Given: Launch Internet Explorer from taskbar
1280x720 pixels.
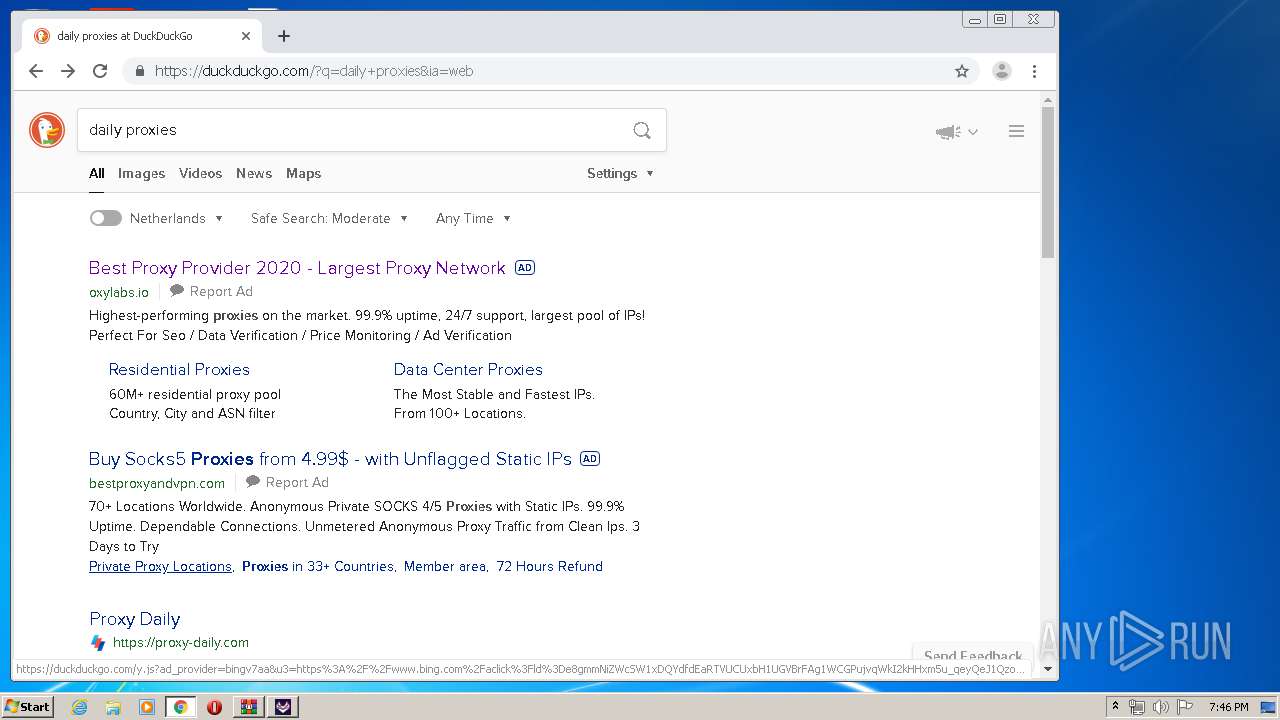Looking at the screenshot, I should [x=79, y=707].
